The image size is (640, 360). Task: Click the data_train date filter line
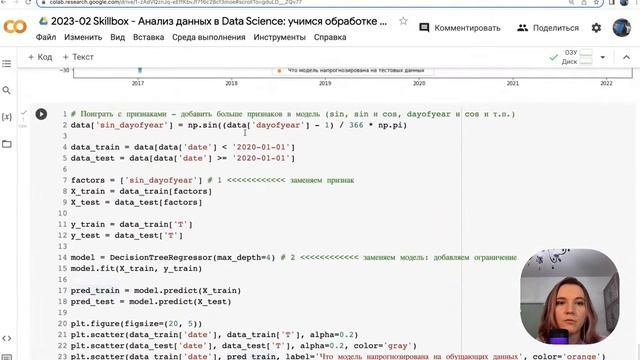[x=183, y=147]
